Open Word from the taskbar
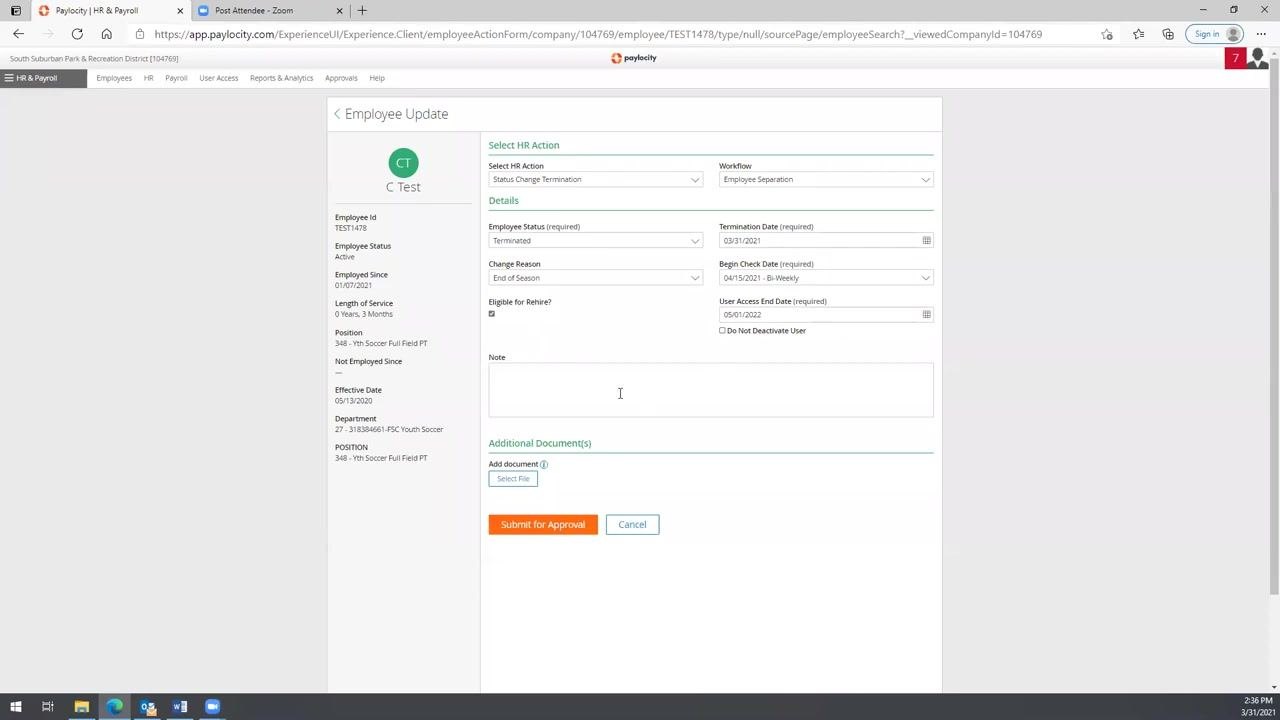The width and height of the screenshot is (1280, 720). [x=180, y=707]
